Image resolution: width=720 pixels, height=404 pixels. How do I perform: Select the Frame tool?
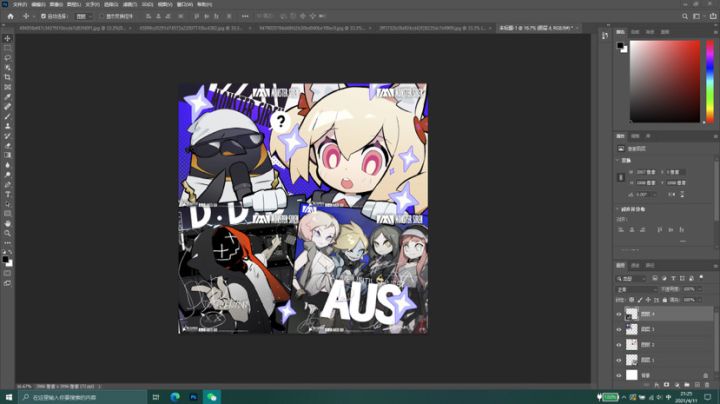coord(7,87)
